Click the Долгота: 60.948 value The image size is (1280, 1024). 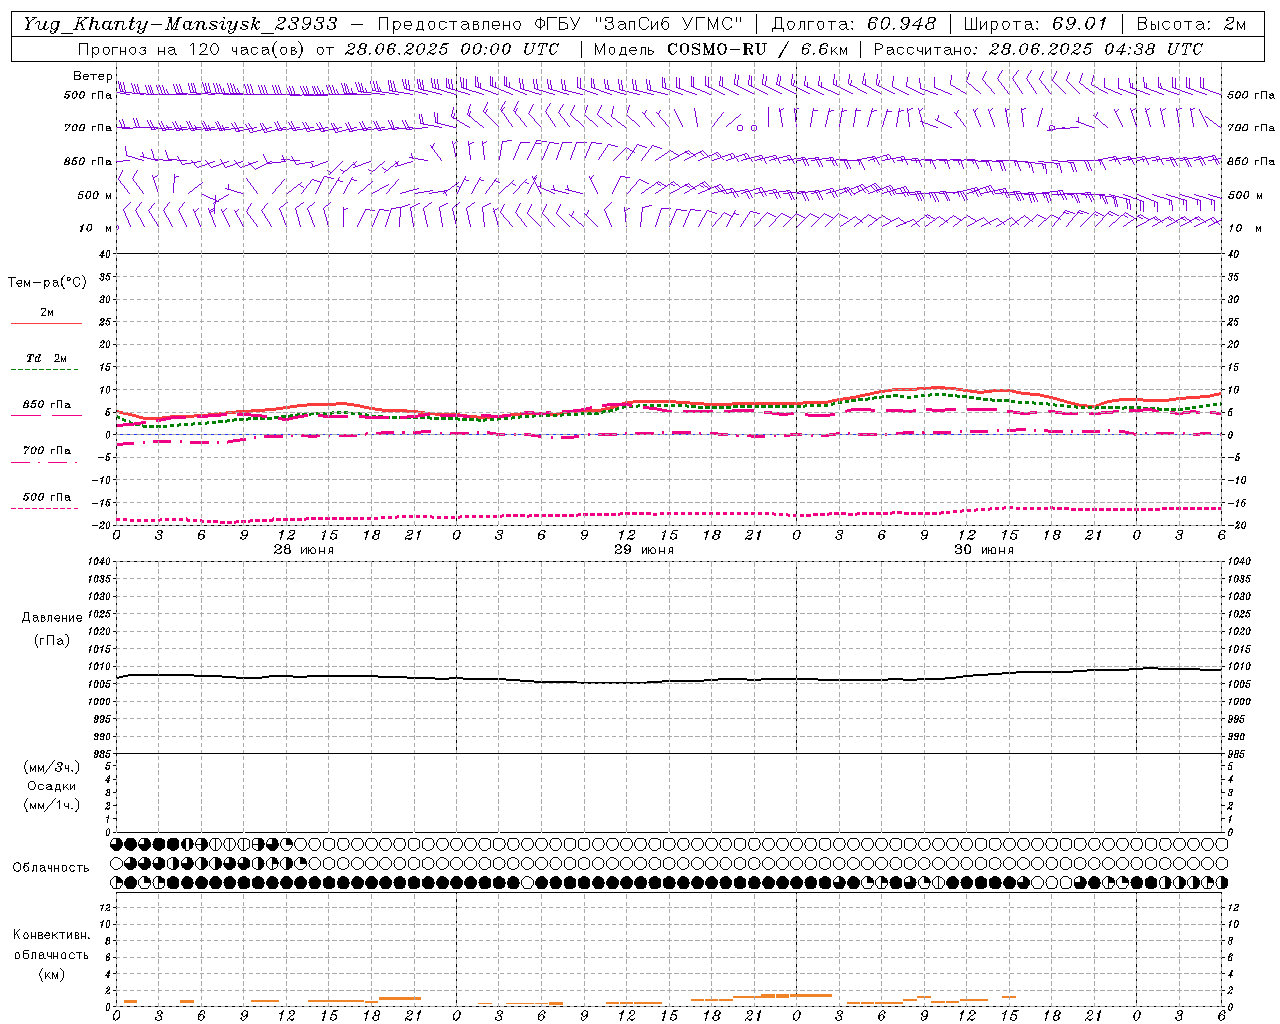coord(854,24)
